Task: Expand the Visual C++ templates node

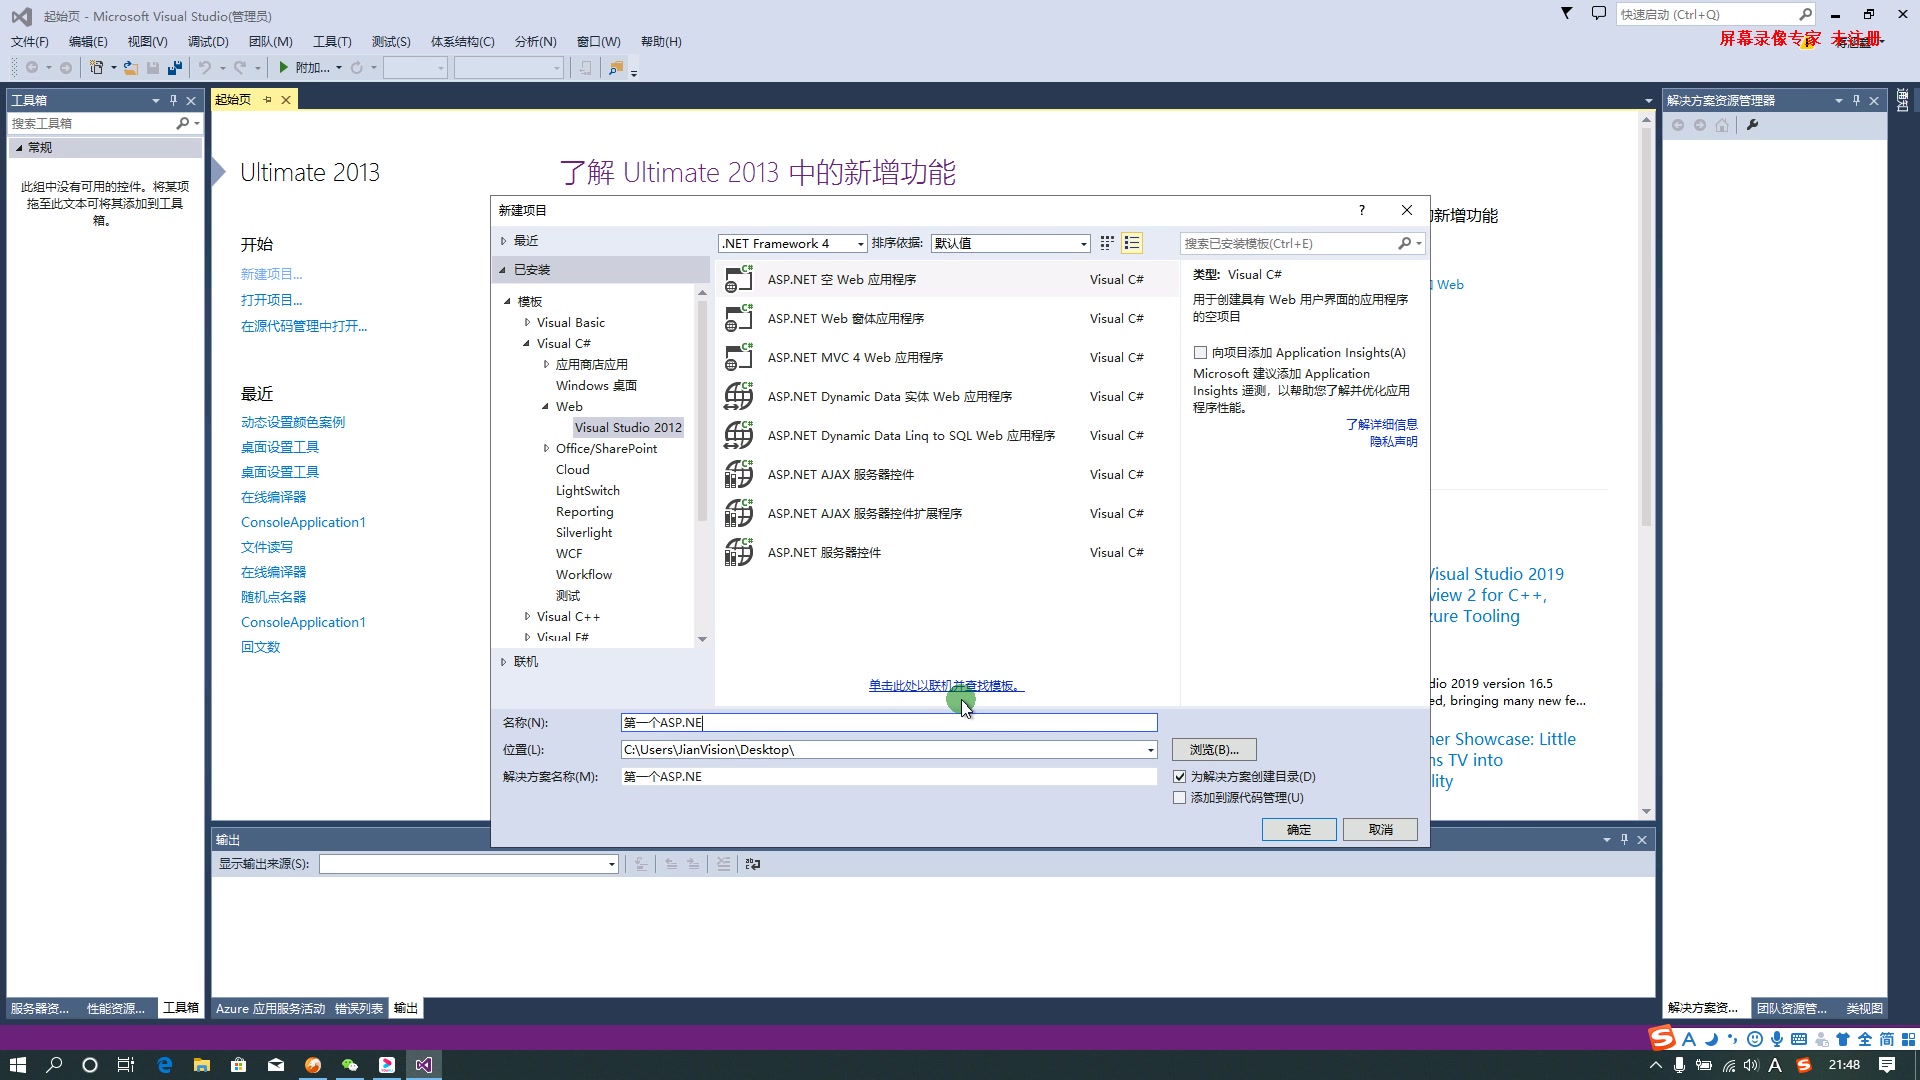Action: click(527, 617)
